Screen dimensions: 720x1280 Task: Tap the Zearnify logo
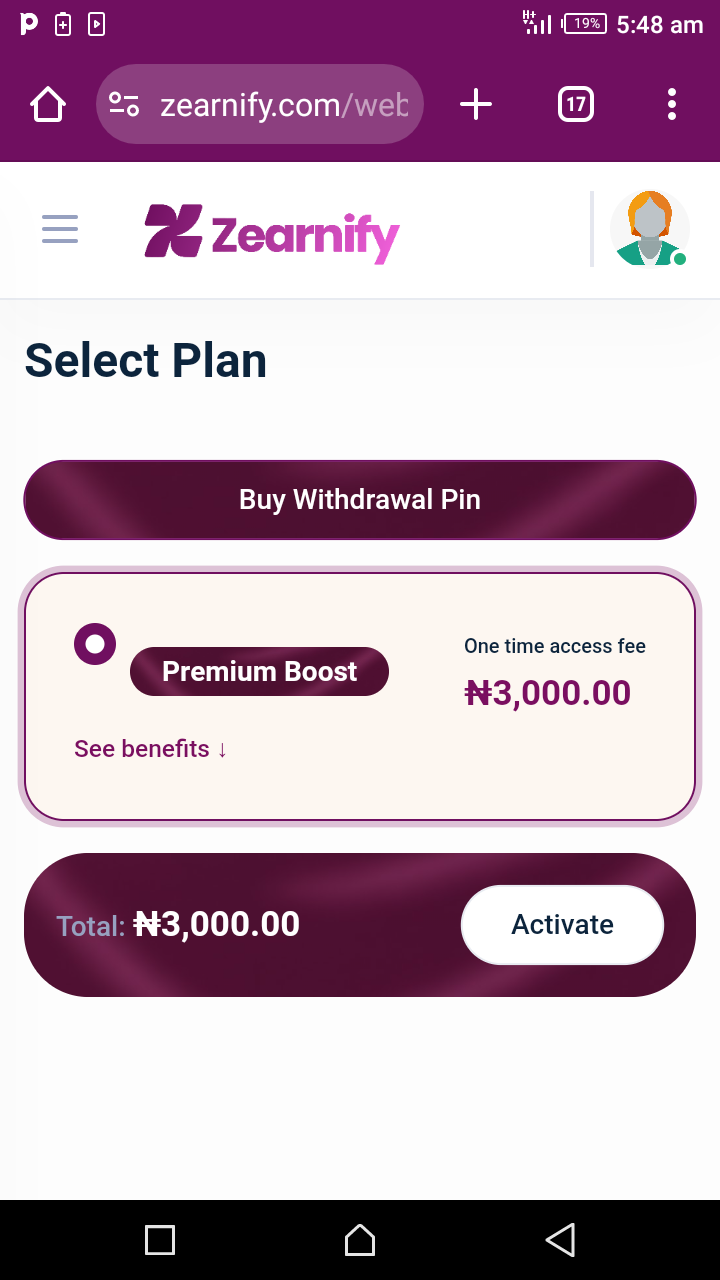(272, 233)
